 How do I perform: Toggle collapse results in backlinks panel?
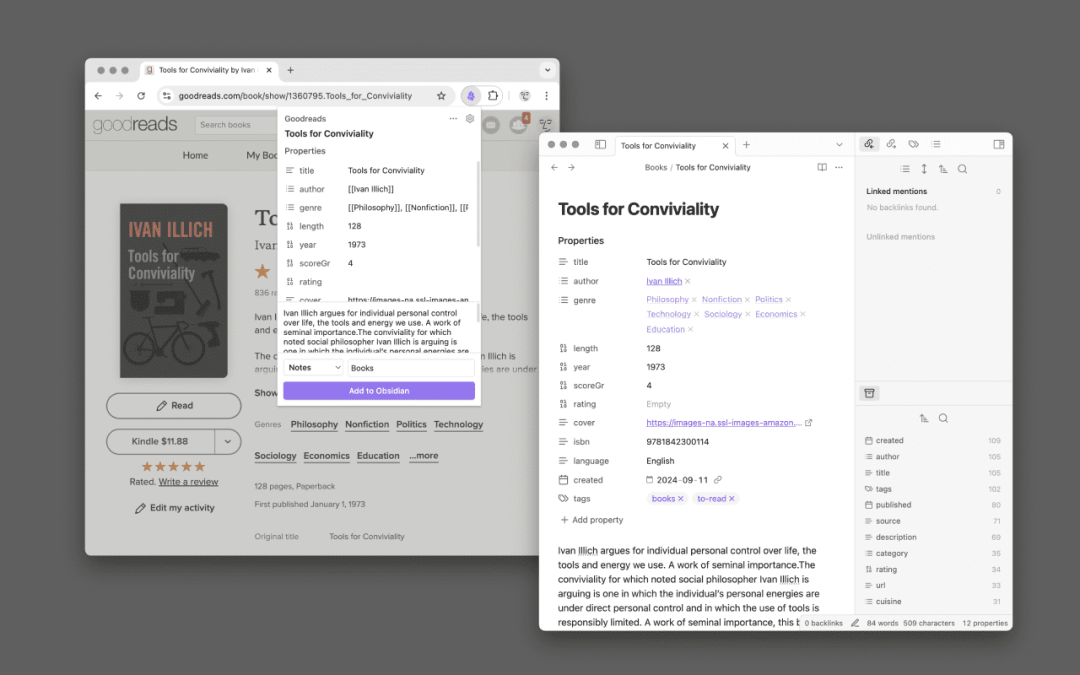[x=905, y=169]
